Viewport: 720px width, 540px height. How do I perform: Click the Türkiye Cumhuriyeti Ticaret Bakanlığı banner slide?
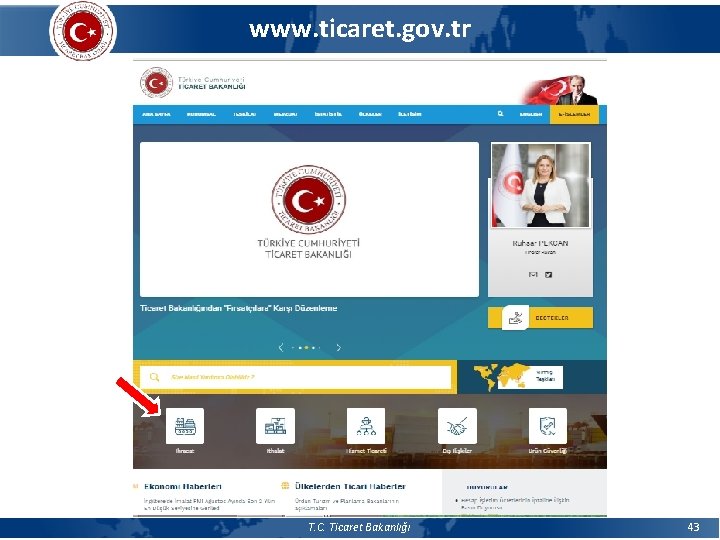309,219
